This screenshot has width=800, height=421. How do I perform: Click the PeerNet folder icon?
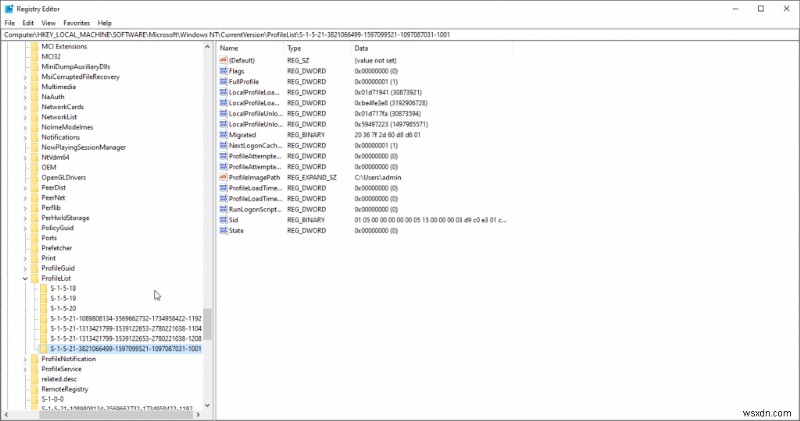click(35, 197)
